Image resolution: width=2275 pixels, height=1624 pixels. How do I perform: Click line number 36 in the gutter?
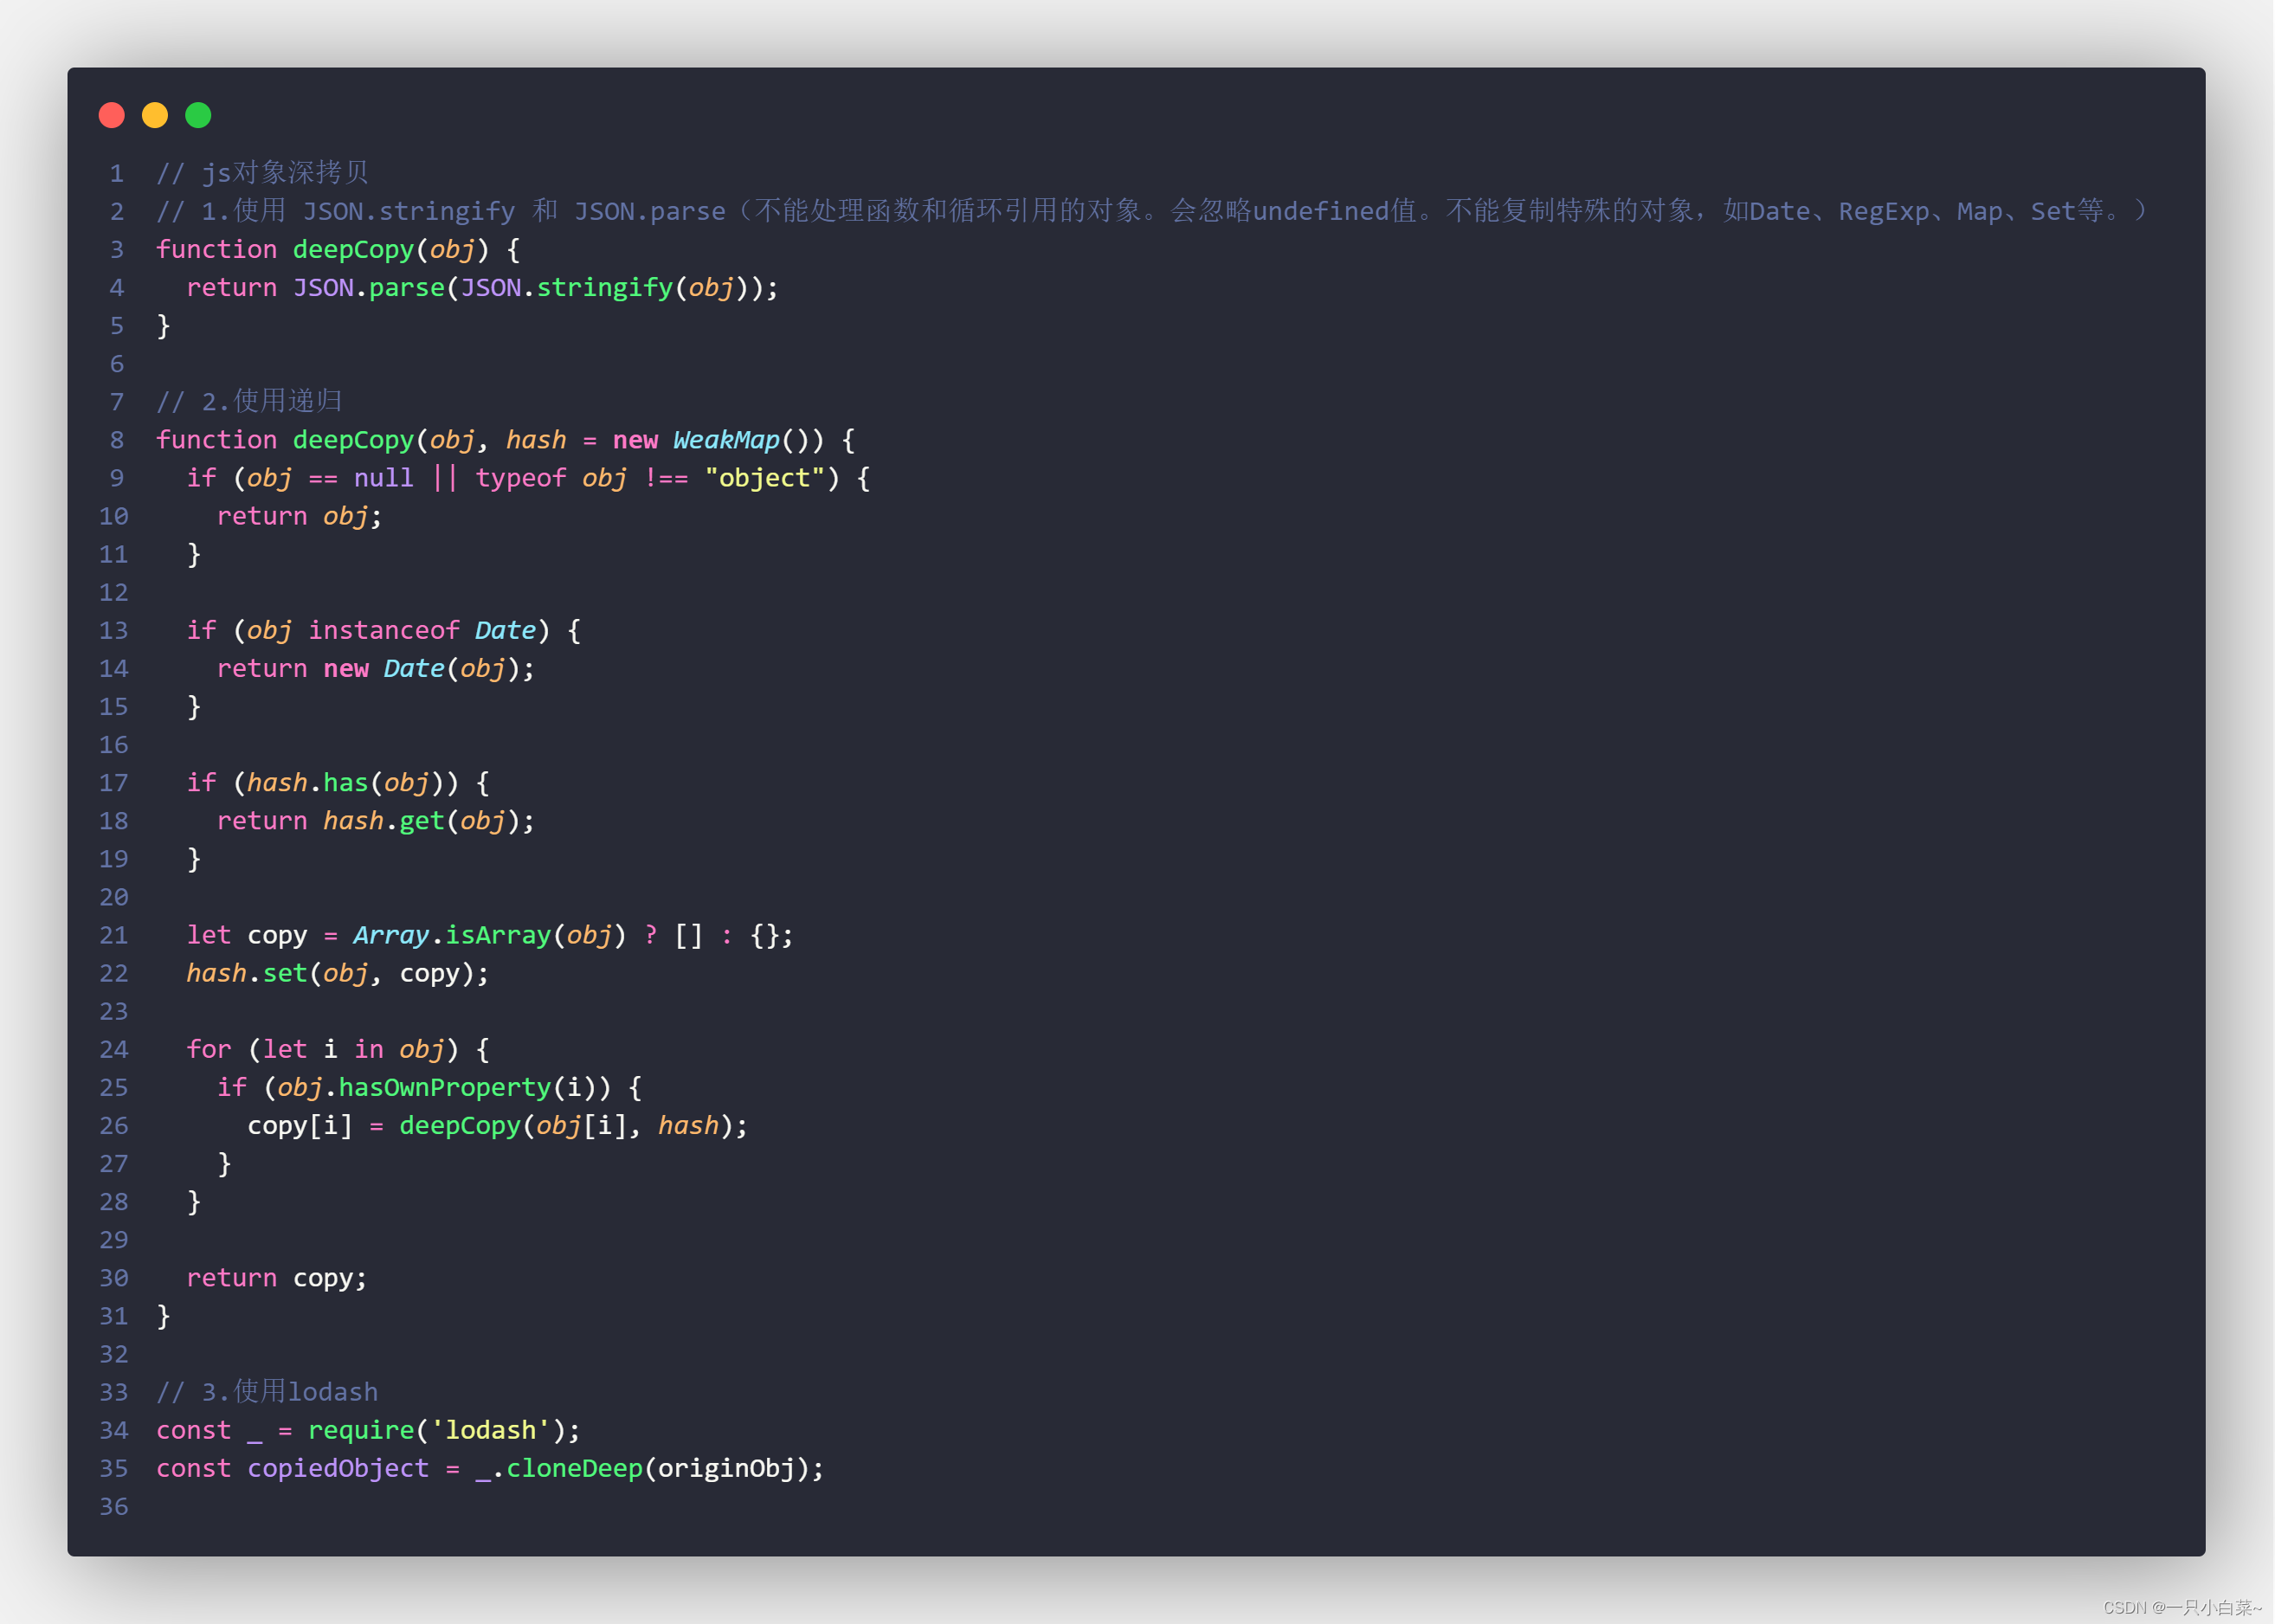coord(114,1506)
